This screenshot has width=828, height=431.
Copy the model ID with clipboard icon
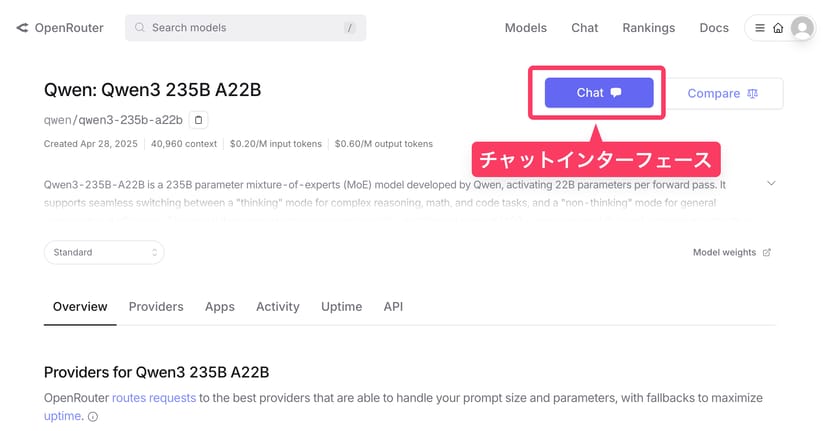click(x=198, y=120)
